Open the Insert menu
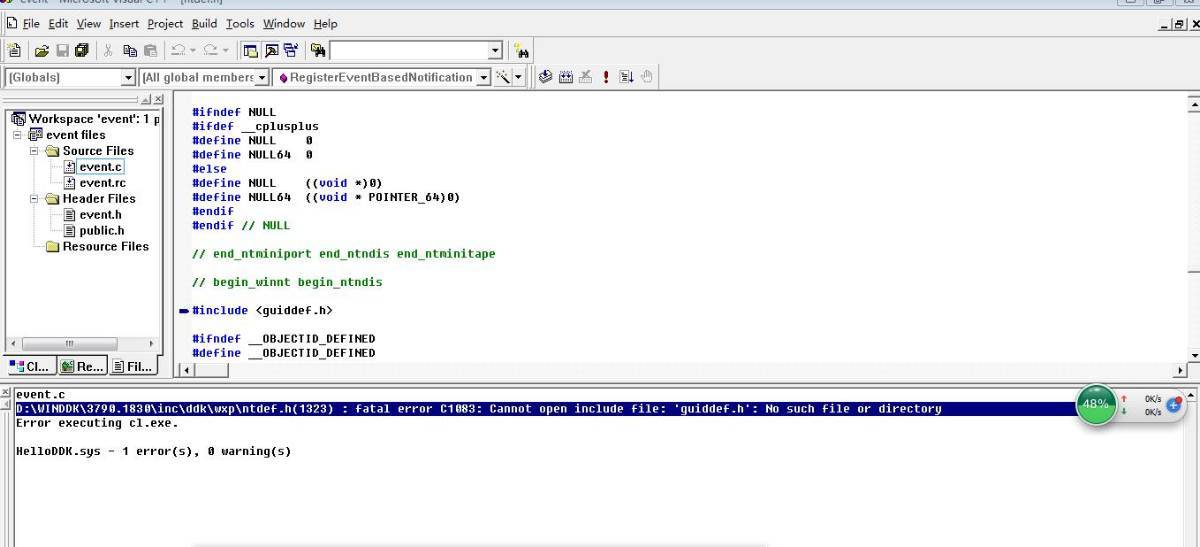The height and width of the screenshot is (547, 1200). tap(124, 23)
